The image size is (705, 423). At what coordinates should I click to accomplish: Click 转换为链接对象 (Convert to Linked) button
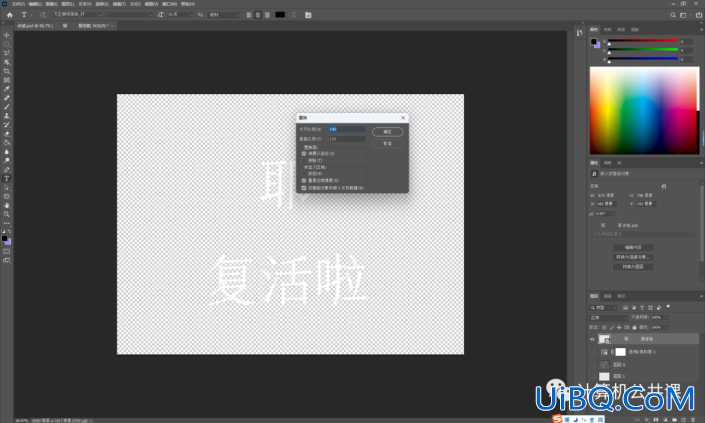click(x=633, y=257)
